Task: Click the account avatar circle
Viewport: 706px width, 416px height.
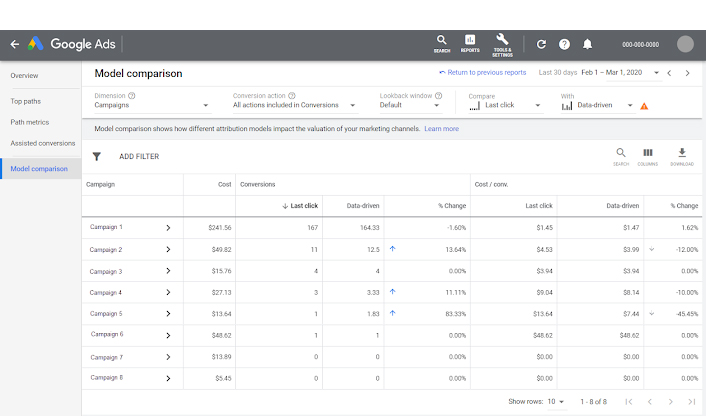Action: pyautogui.click(x=685, y=44)
